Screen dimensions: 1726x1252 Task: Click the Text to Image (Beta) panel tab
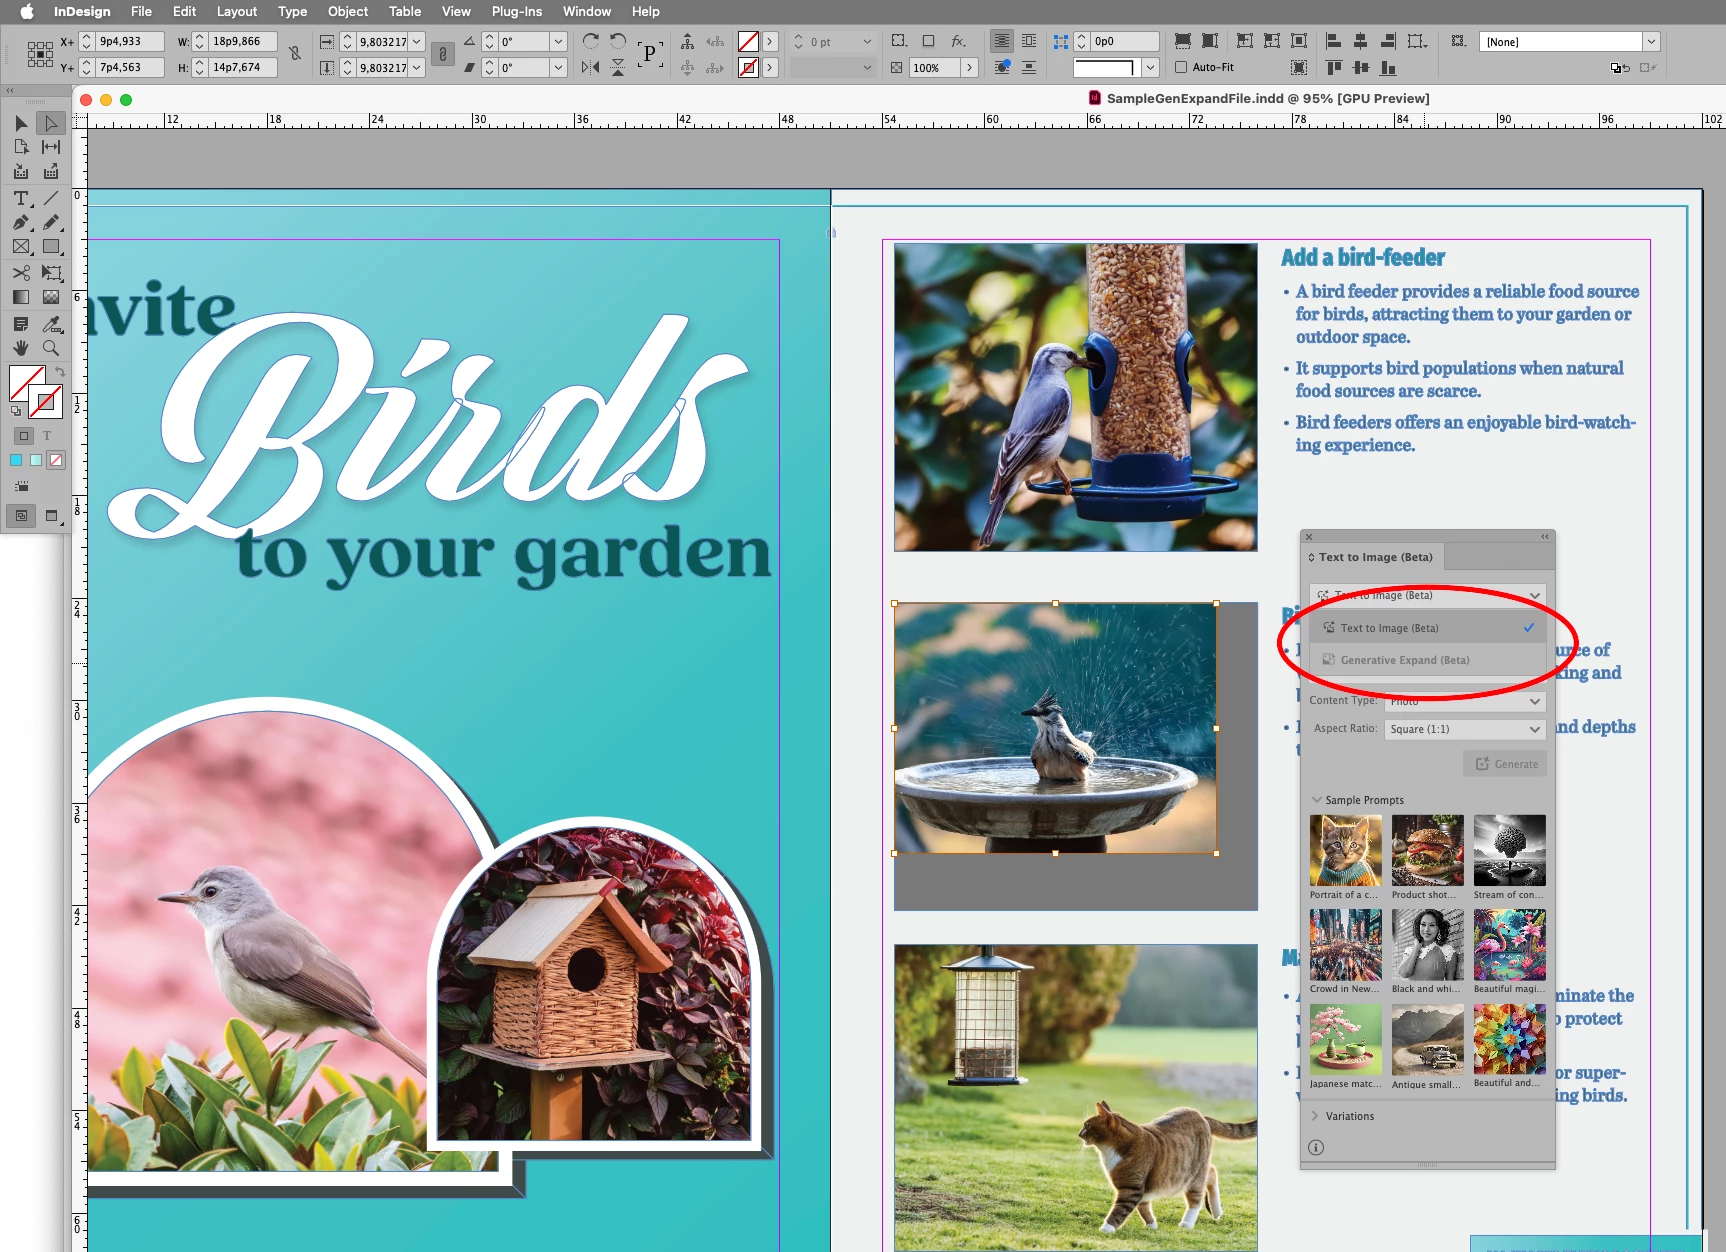1374,557
